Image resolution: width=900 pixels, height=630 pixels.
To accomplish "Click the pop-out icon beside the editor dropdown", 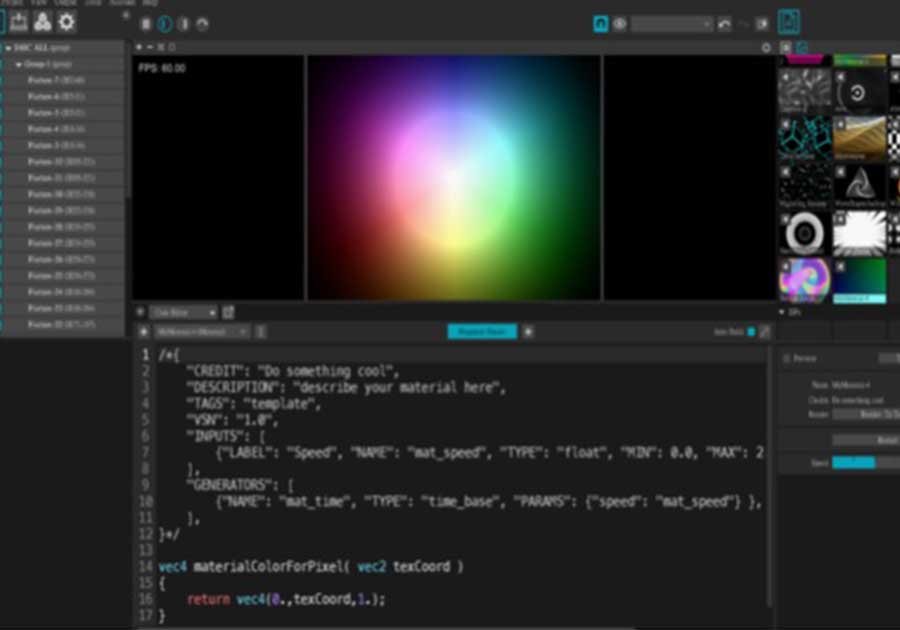I will click(x=228, y=313).
